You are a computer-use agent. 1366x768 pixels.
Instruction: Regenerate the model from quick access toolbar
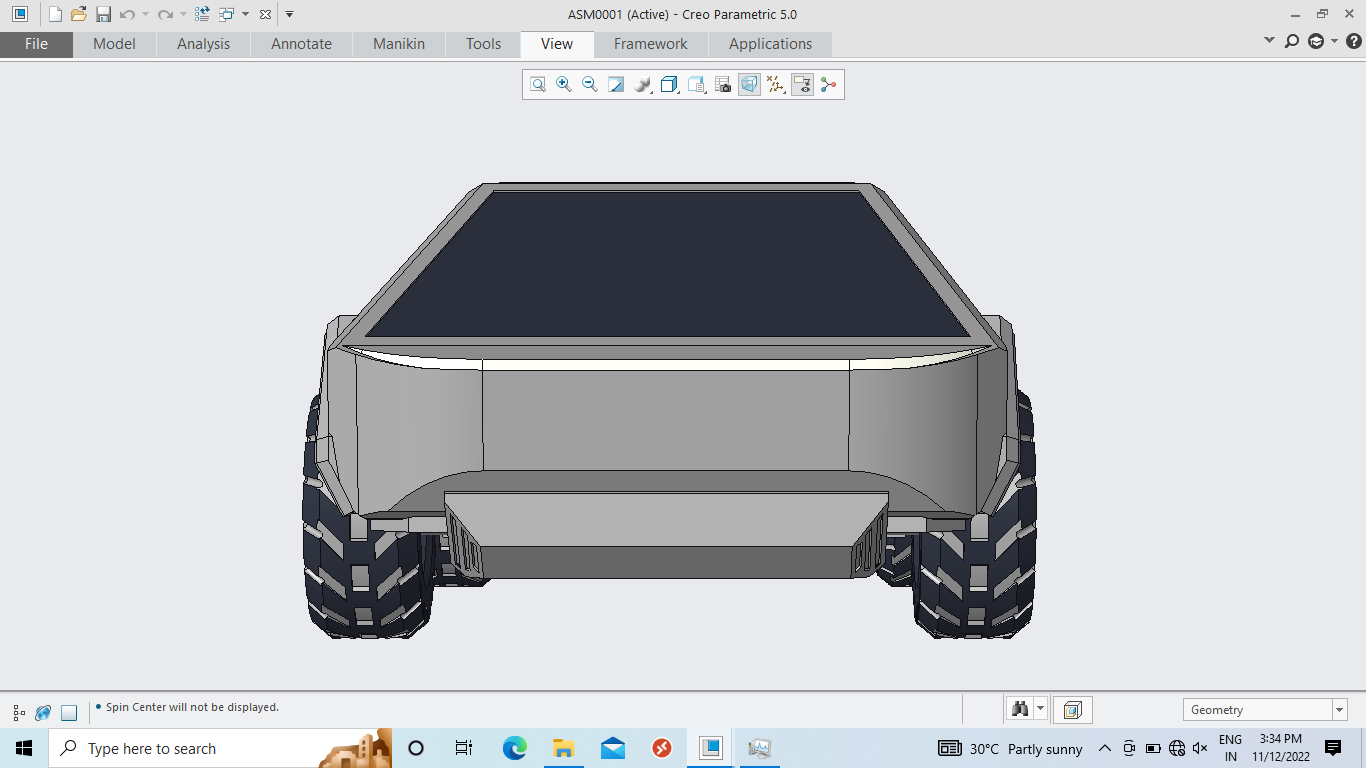(202, 14)
